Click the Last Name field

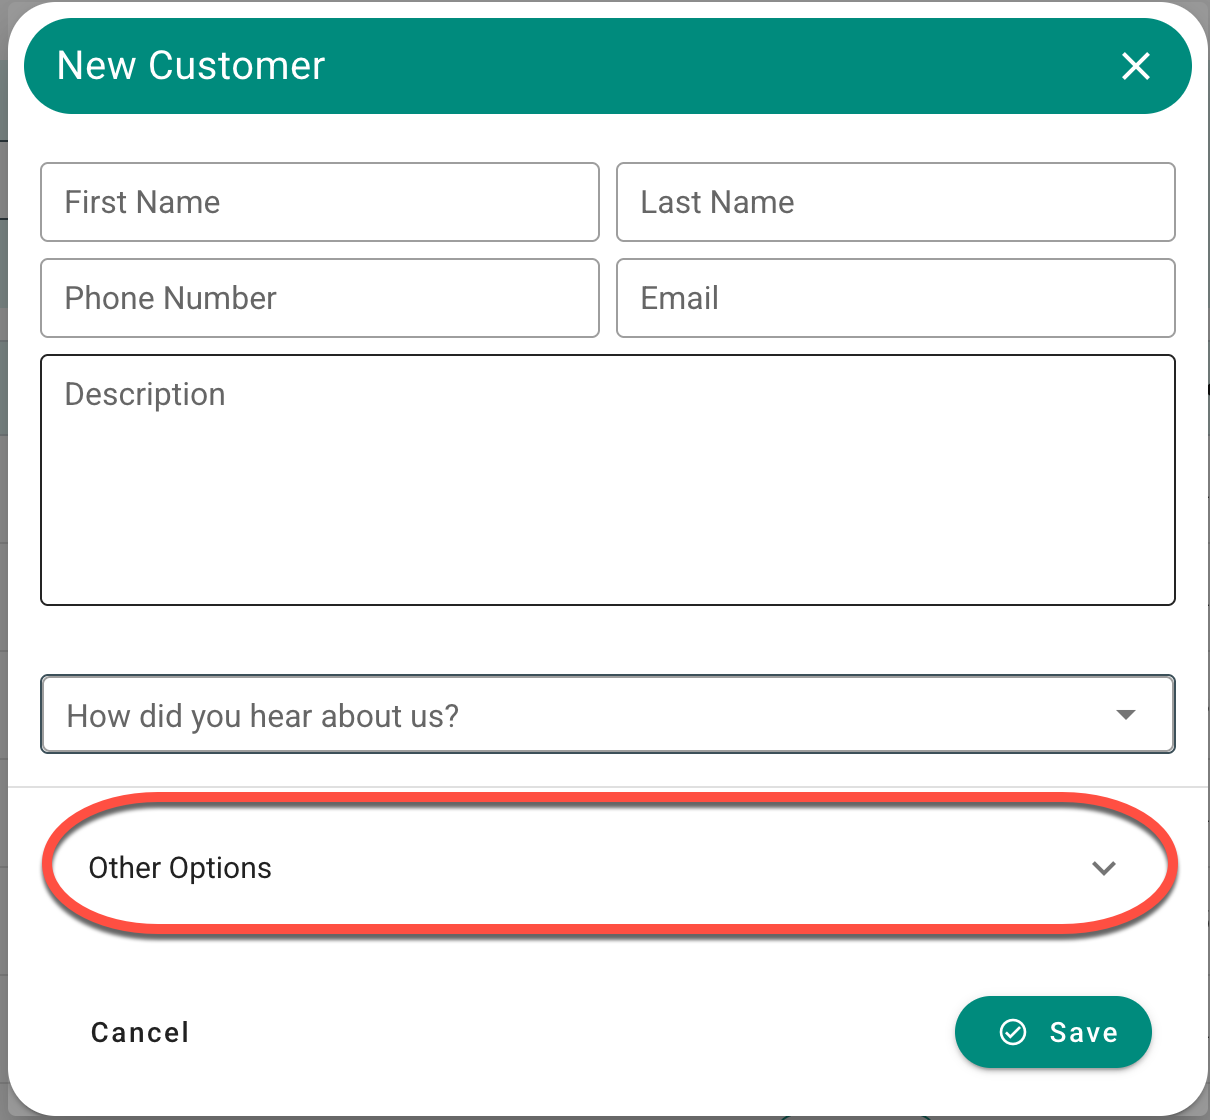pyautogui.click(x=896, y=202)
